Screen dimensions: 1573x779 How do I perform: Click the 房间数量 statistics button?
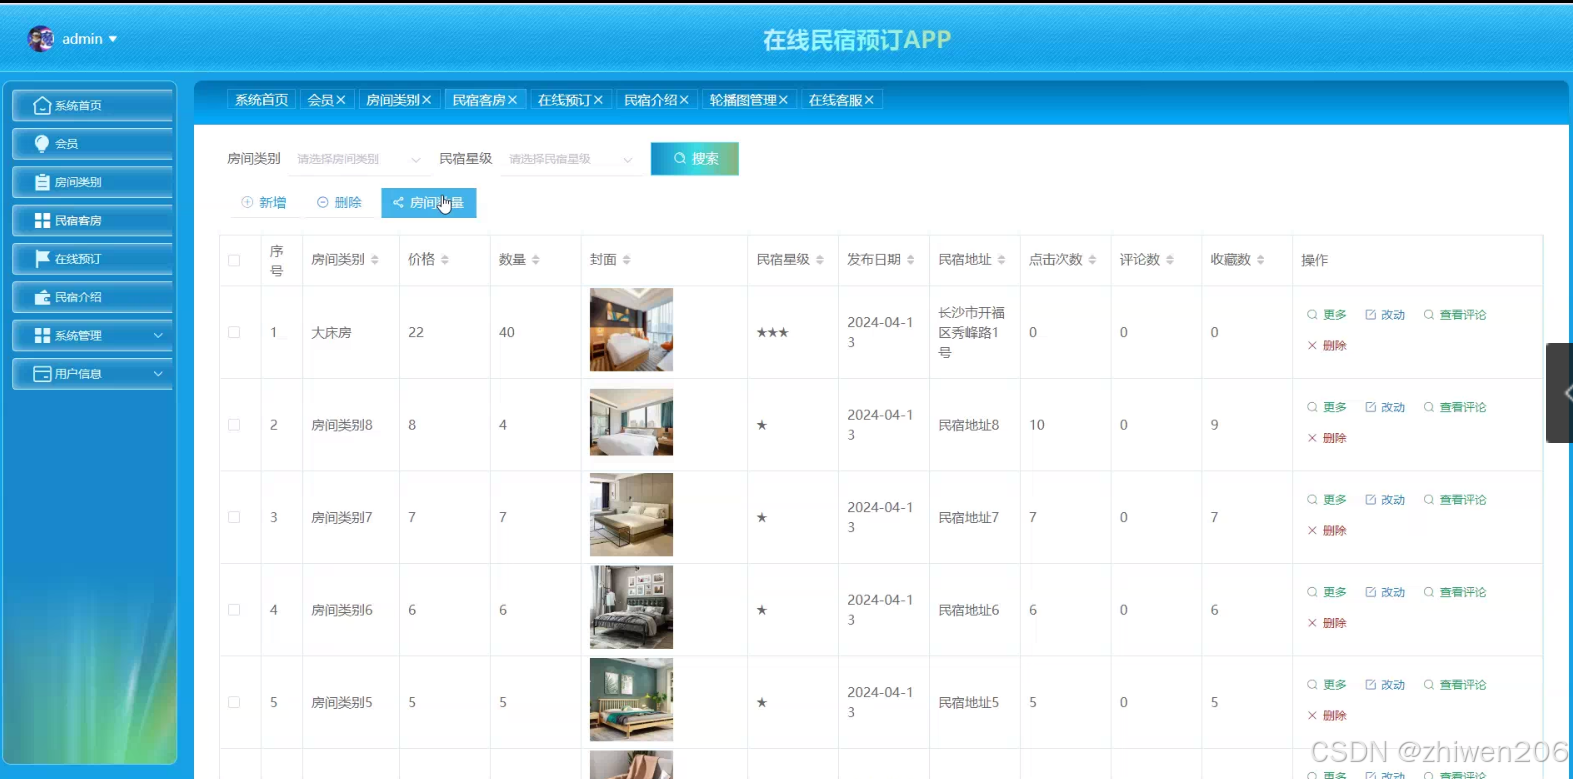coord(428,202)
